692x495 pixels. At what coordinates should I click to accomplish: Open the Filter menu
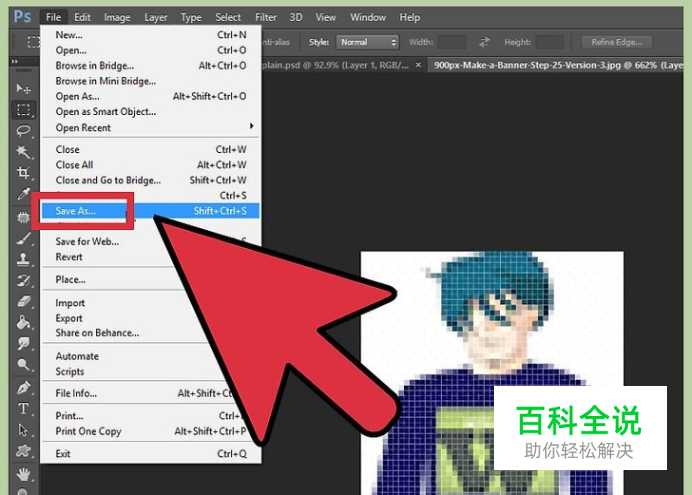(266, 17)
